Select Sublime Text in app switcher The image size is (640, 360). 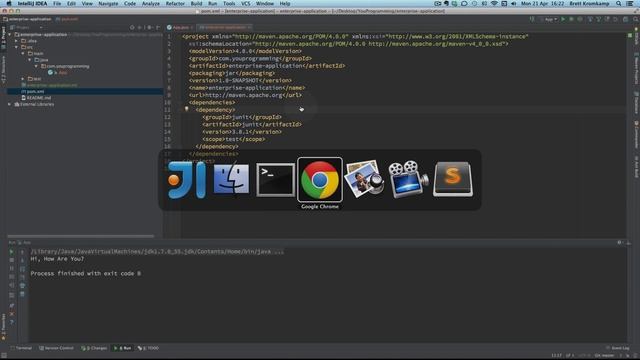453,180
